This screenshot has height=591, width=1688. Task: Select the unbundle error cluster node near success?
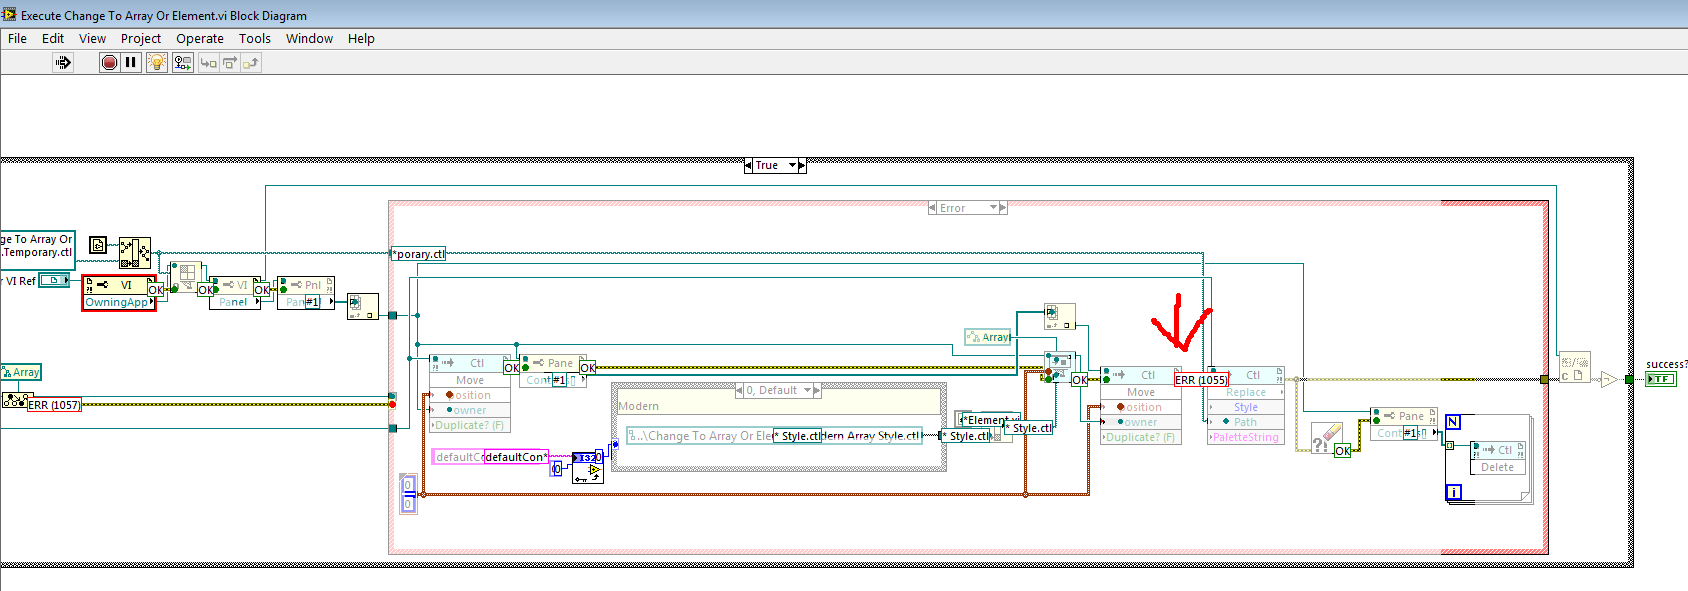[x=1574, y=367]
